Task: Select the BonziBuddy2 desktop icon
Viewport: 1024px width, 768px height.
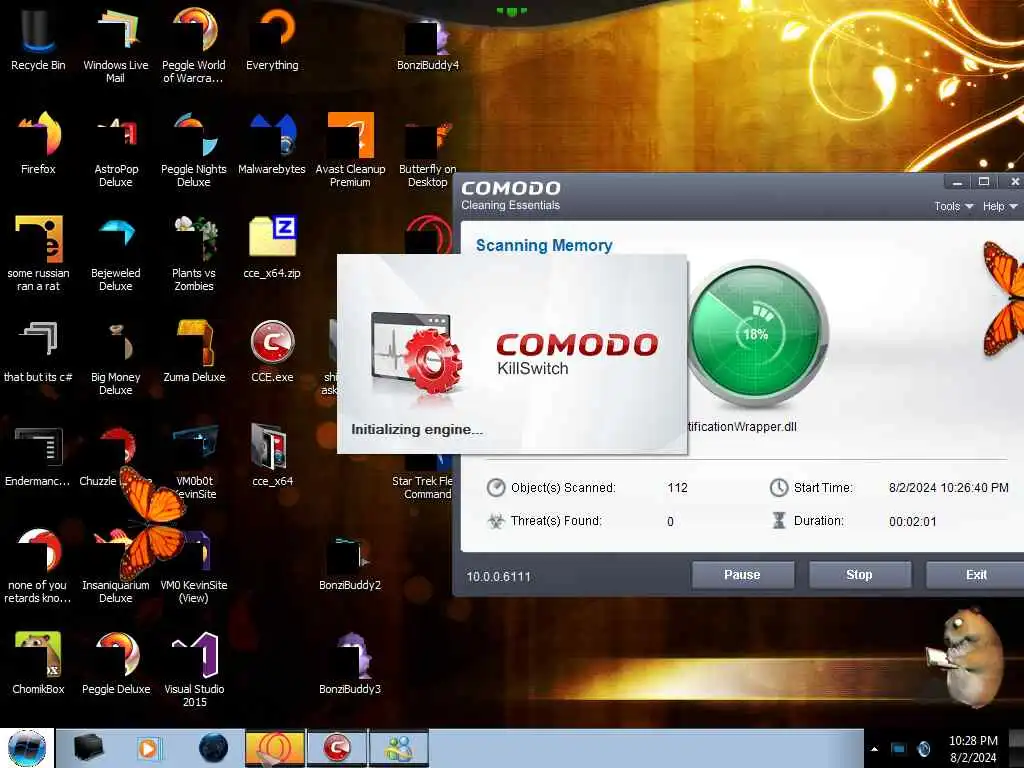Action: pos(350,563)
